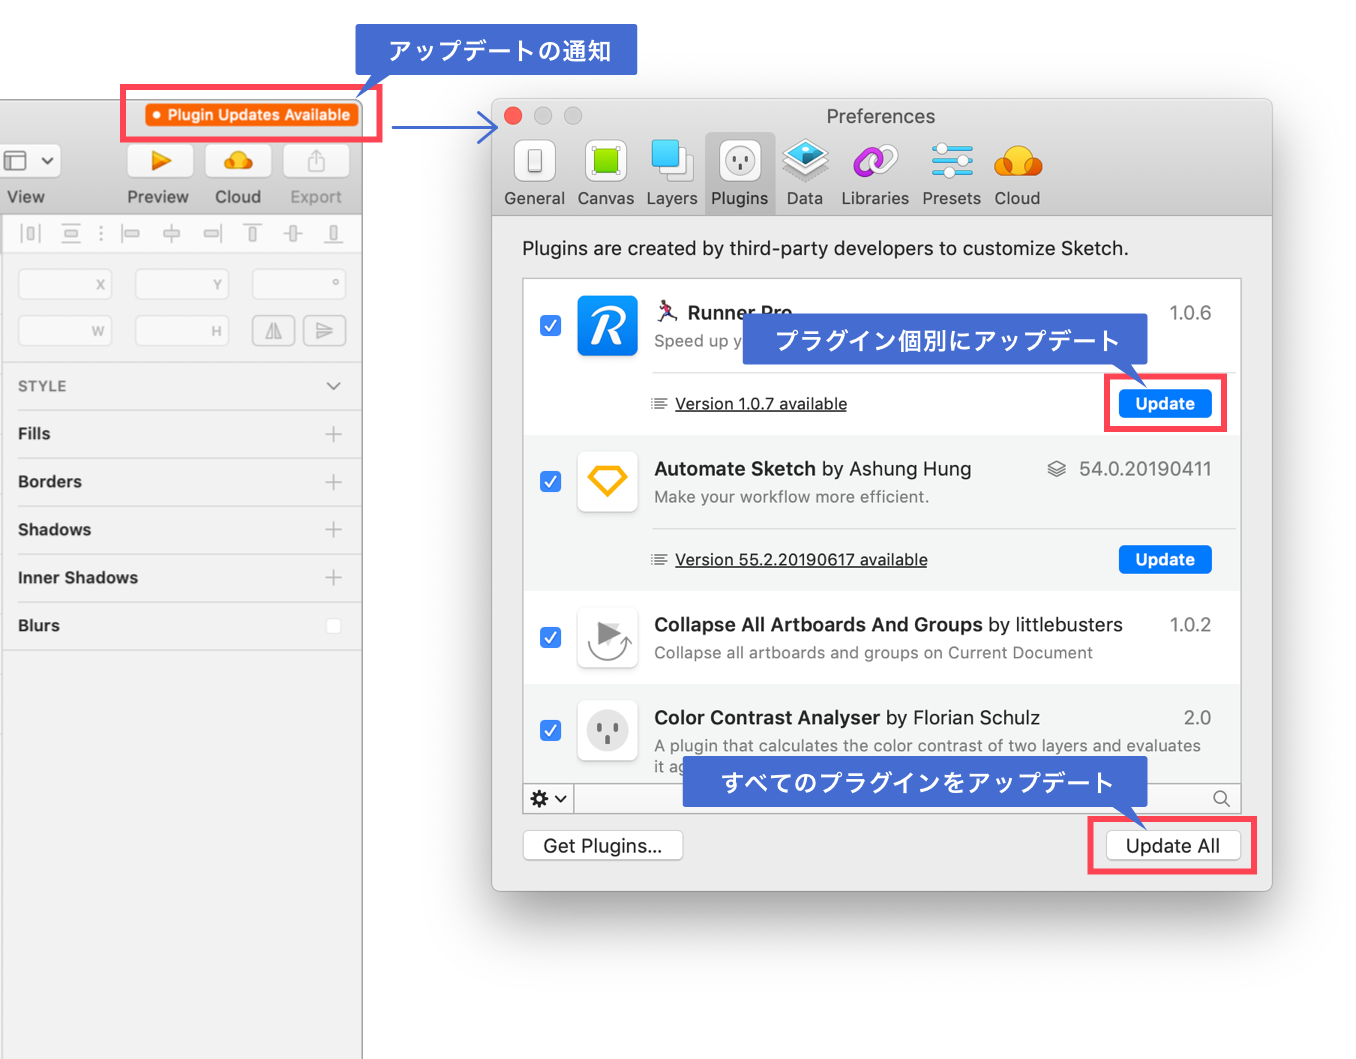This screenshot has width=1356, height=1059.
Task: Click the plugin search magnifier icon
Action: click(1221, 799)
